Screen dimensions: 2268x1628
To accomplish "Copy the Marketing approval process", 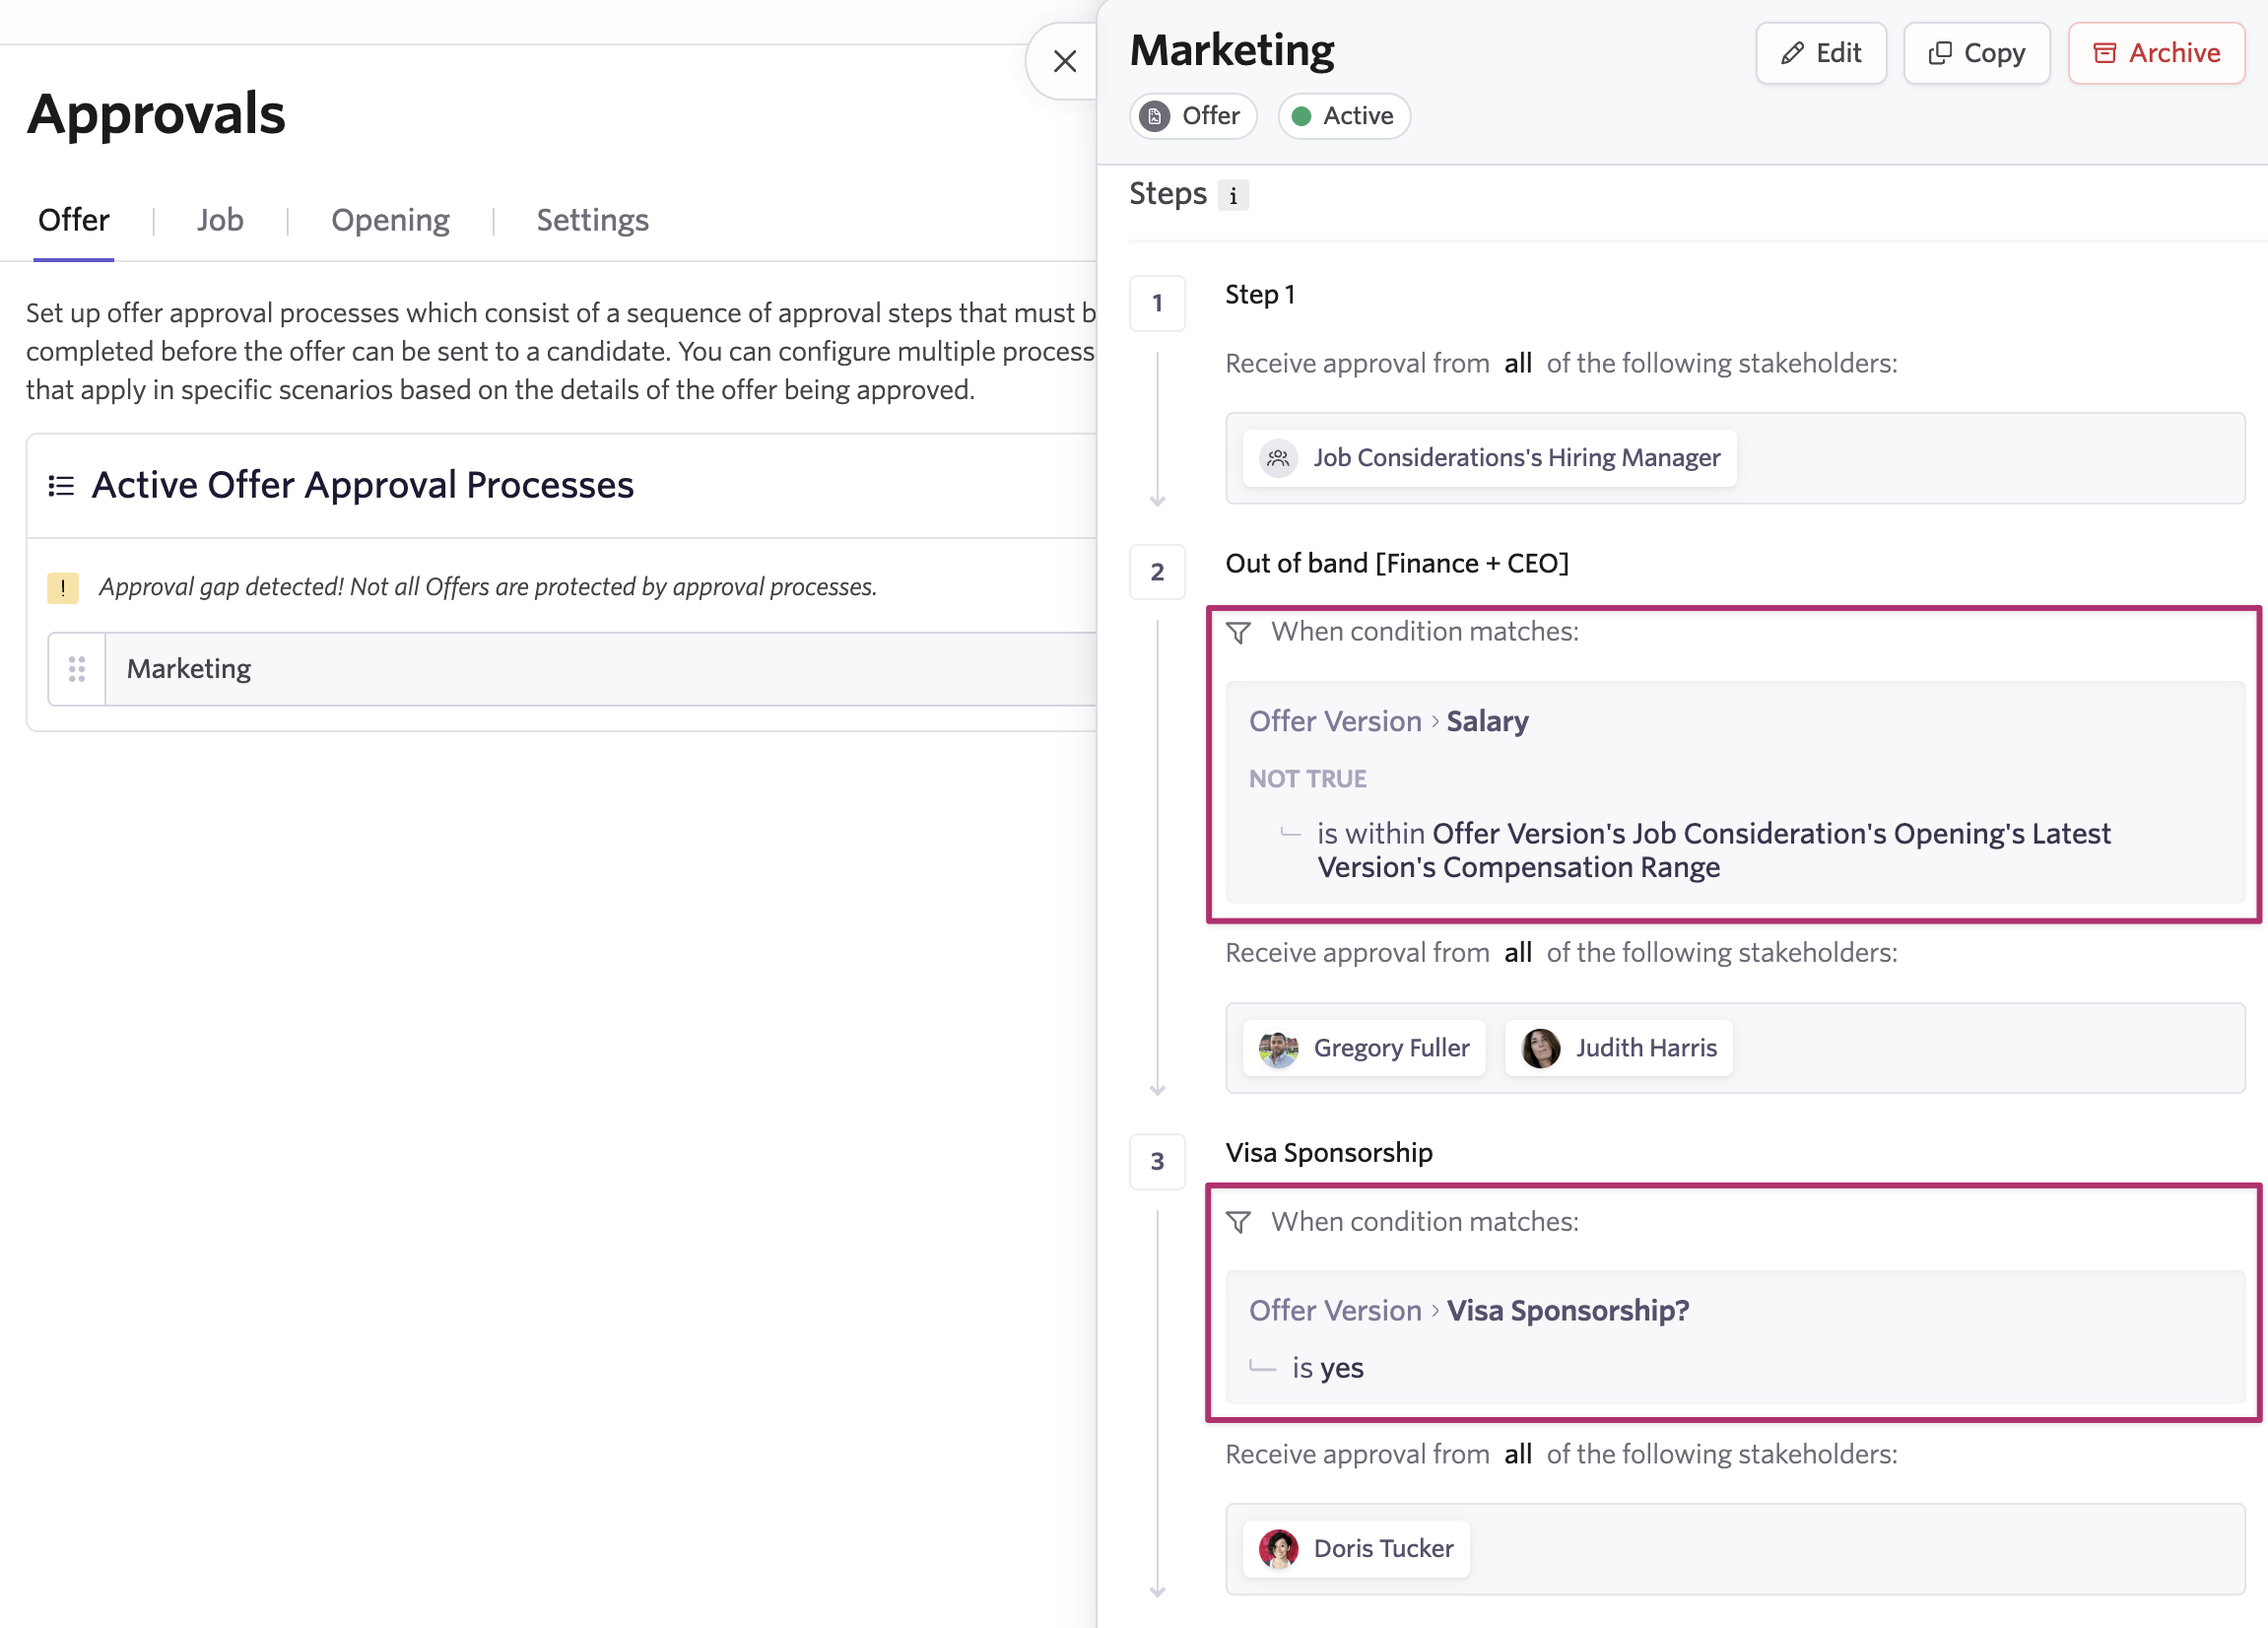I will click(1976, 53).
